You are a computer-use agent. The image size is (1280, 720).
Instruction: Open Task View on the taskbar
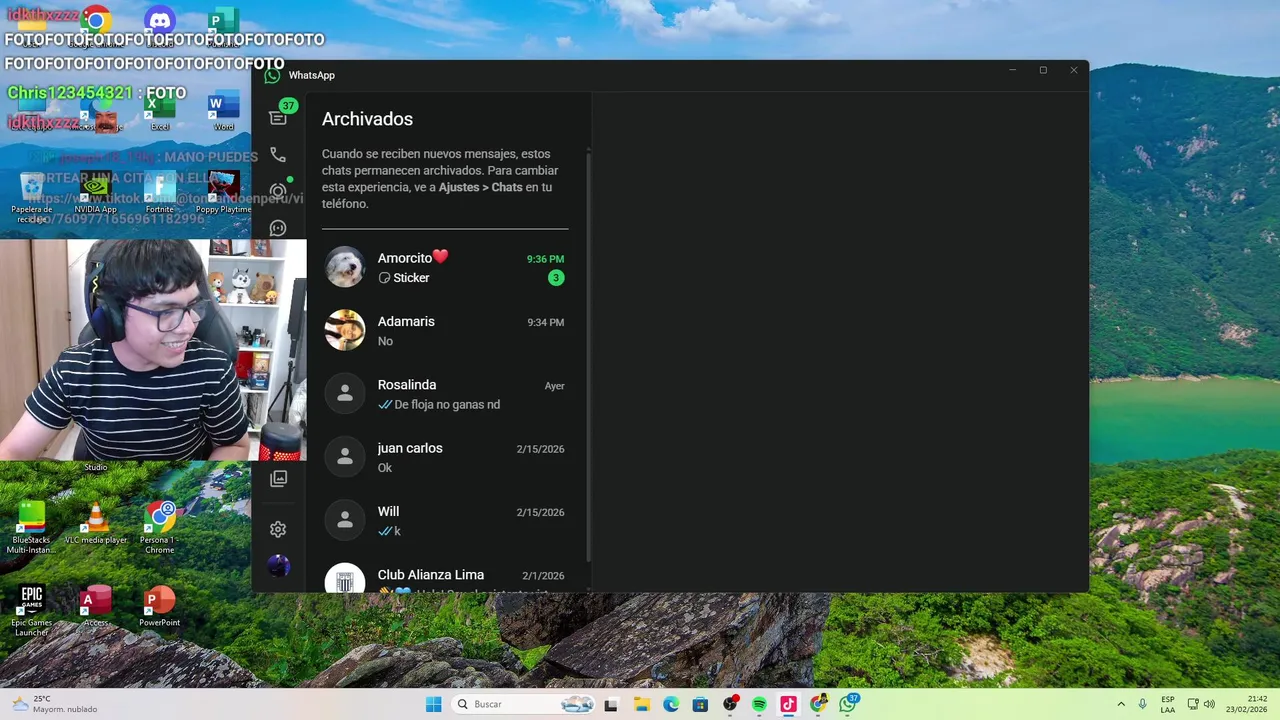(611, 704)
